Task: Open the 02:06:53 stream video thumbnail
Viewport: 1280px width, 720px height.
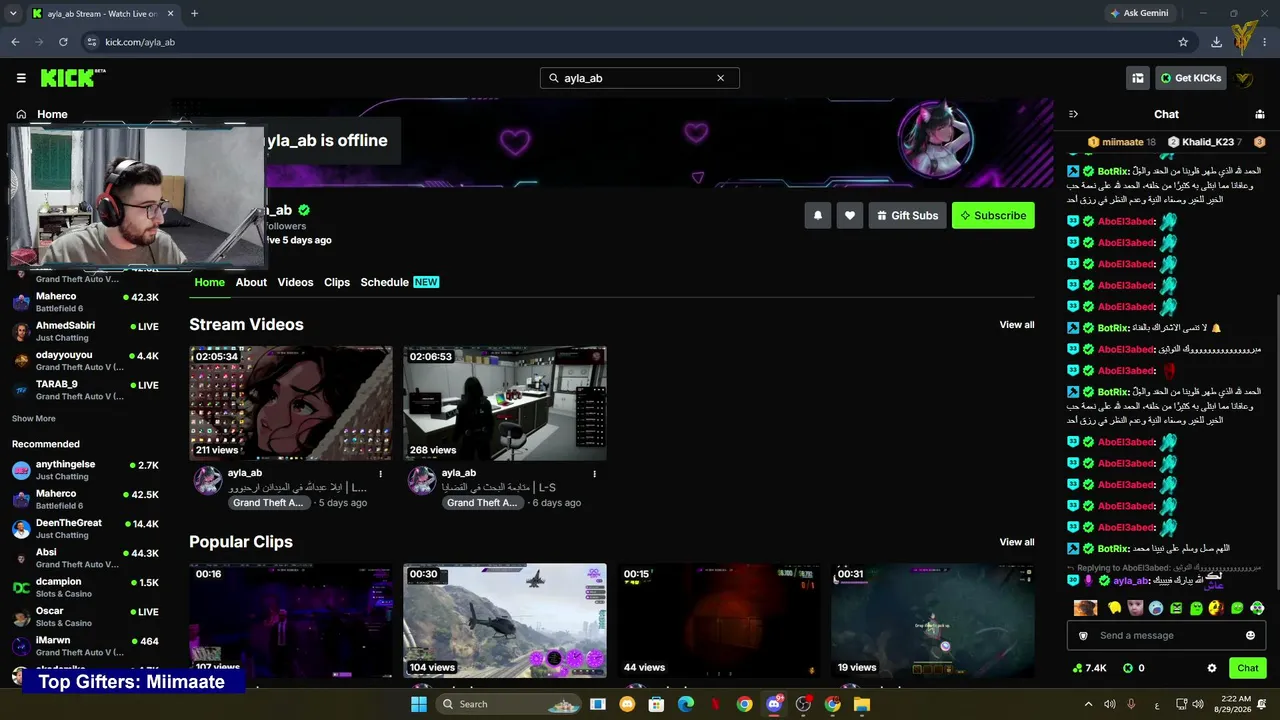Action: point(505,403)
